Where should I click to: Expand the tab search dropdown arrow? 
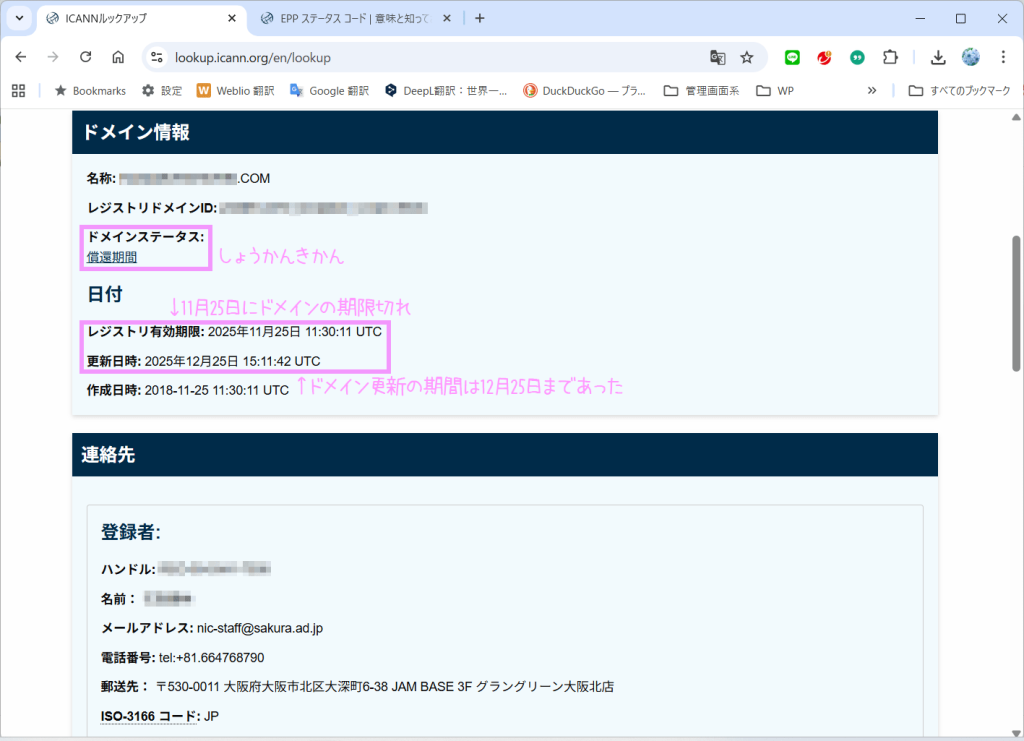coord(18,18)
